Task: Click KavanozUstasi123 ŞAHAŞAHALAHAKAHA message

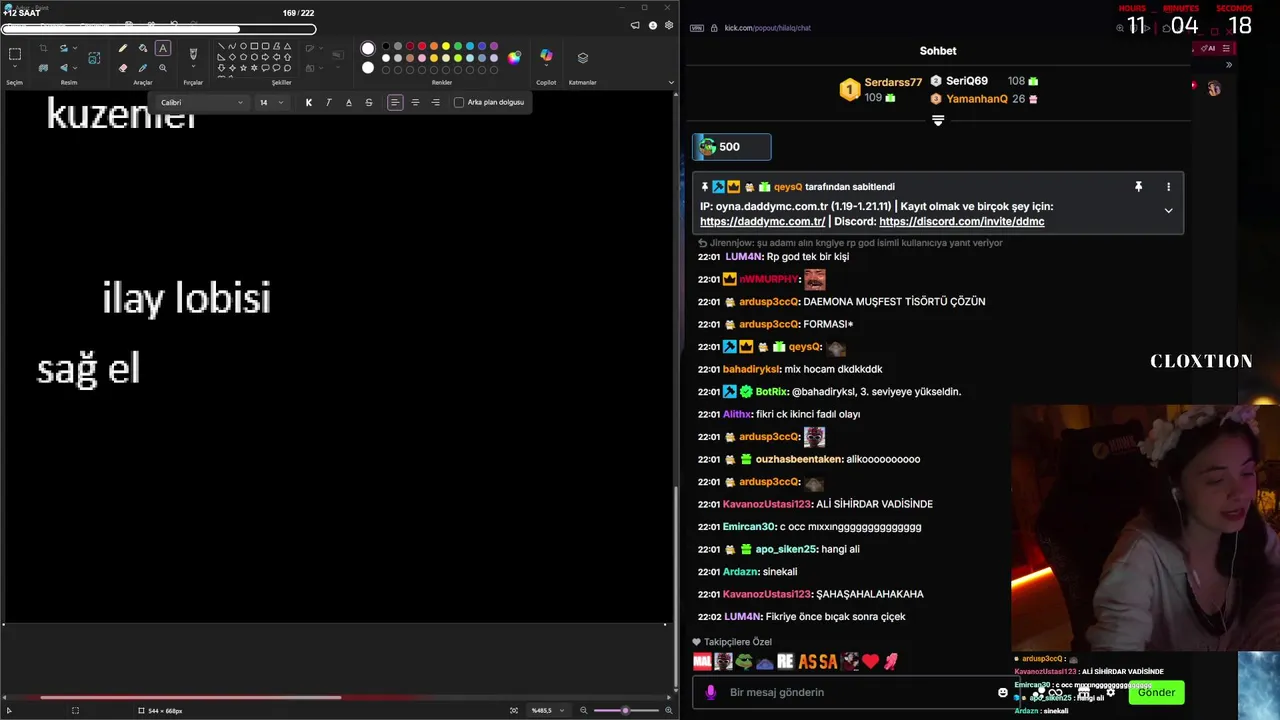Action: point(809,594)
